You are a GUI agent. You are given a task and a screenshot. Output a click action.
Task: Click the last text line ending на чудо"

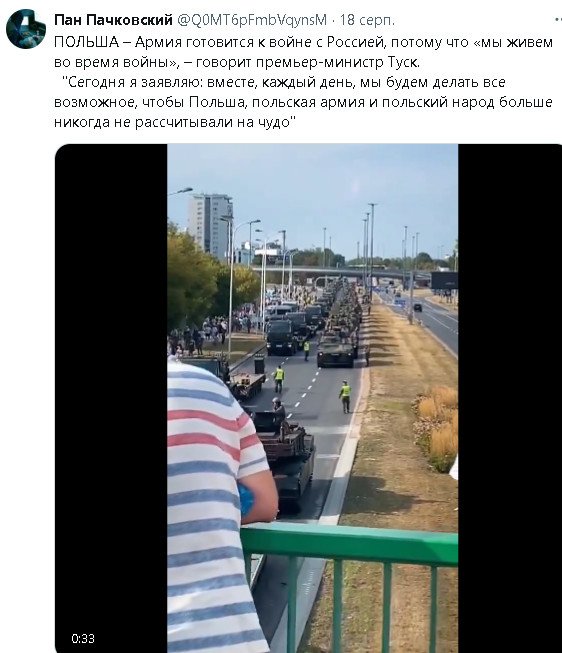click(175, 122)
